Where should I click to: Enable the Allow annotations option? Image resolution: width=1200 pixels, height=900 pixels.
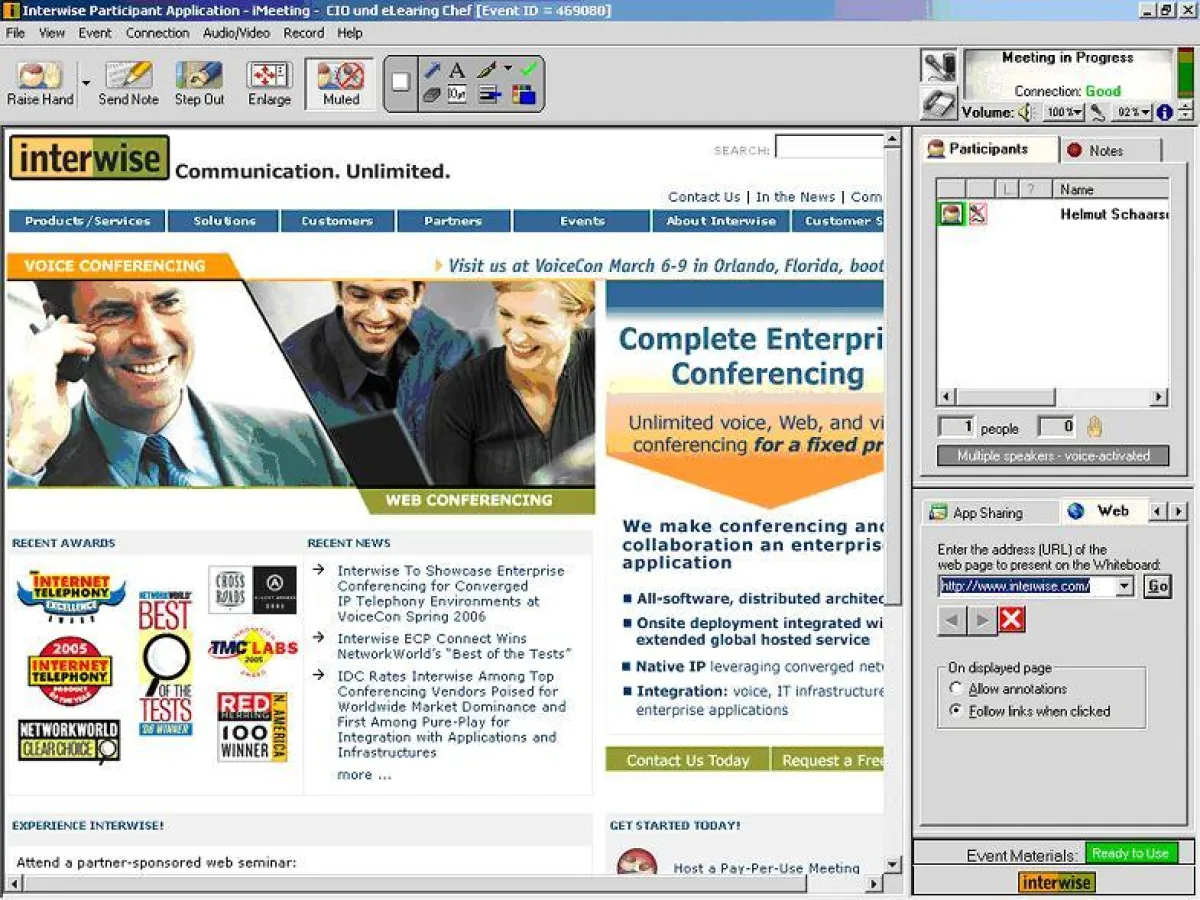click(957, 687)
